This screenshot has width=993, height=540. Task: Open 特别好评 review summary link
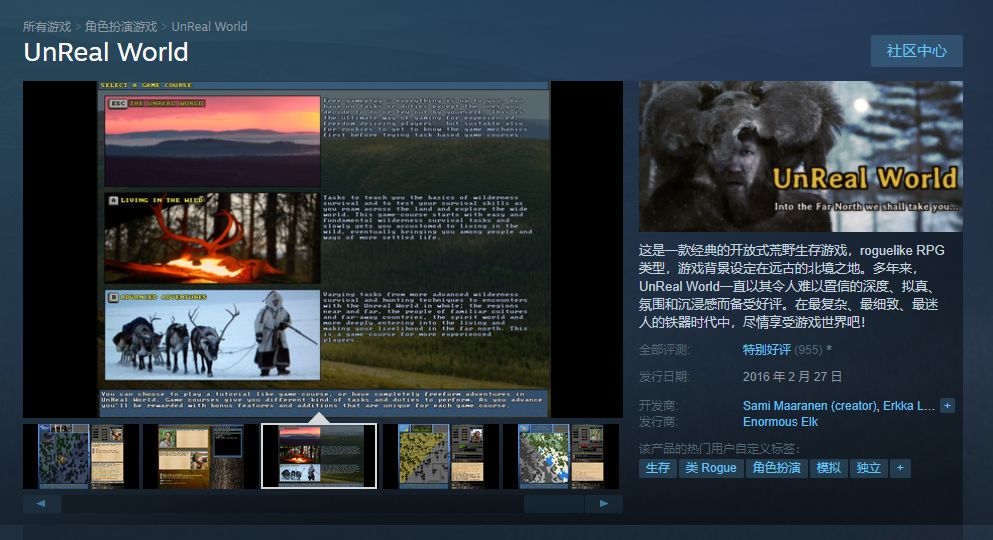pos(766,349)
